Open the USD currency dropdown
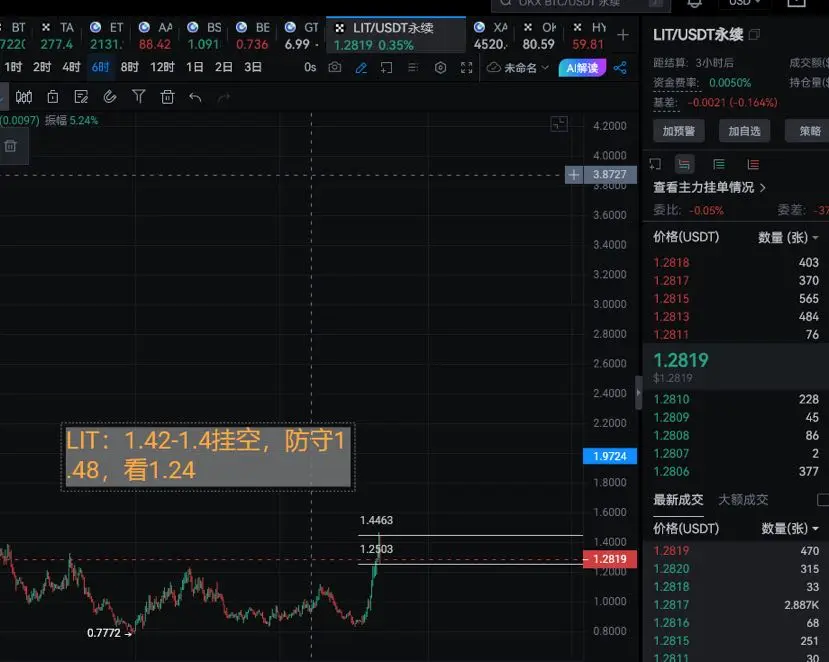This screenshot has height=662, width=829. (x=744, y=3)
